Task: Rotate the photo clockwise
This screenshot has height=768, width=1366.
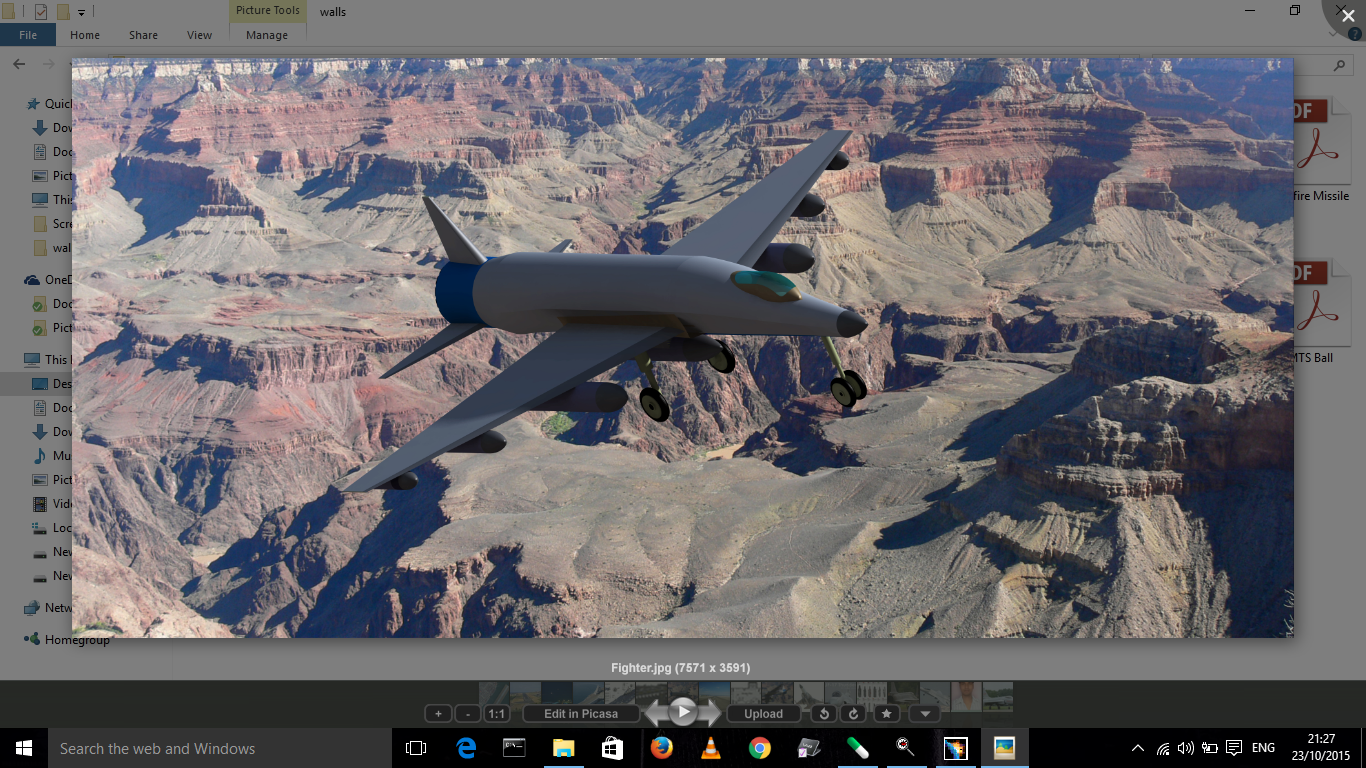Action: click(853, 714)
